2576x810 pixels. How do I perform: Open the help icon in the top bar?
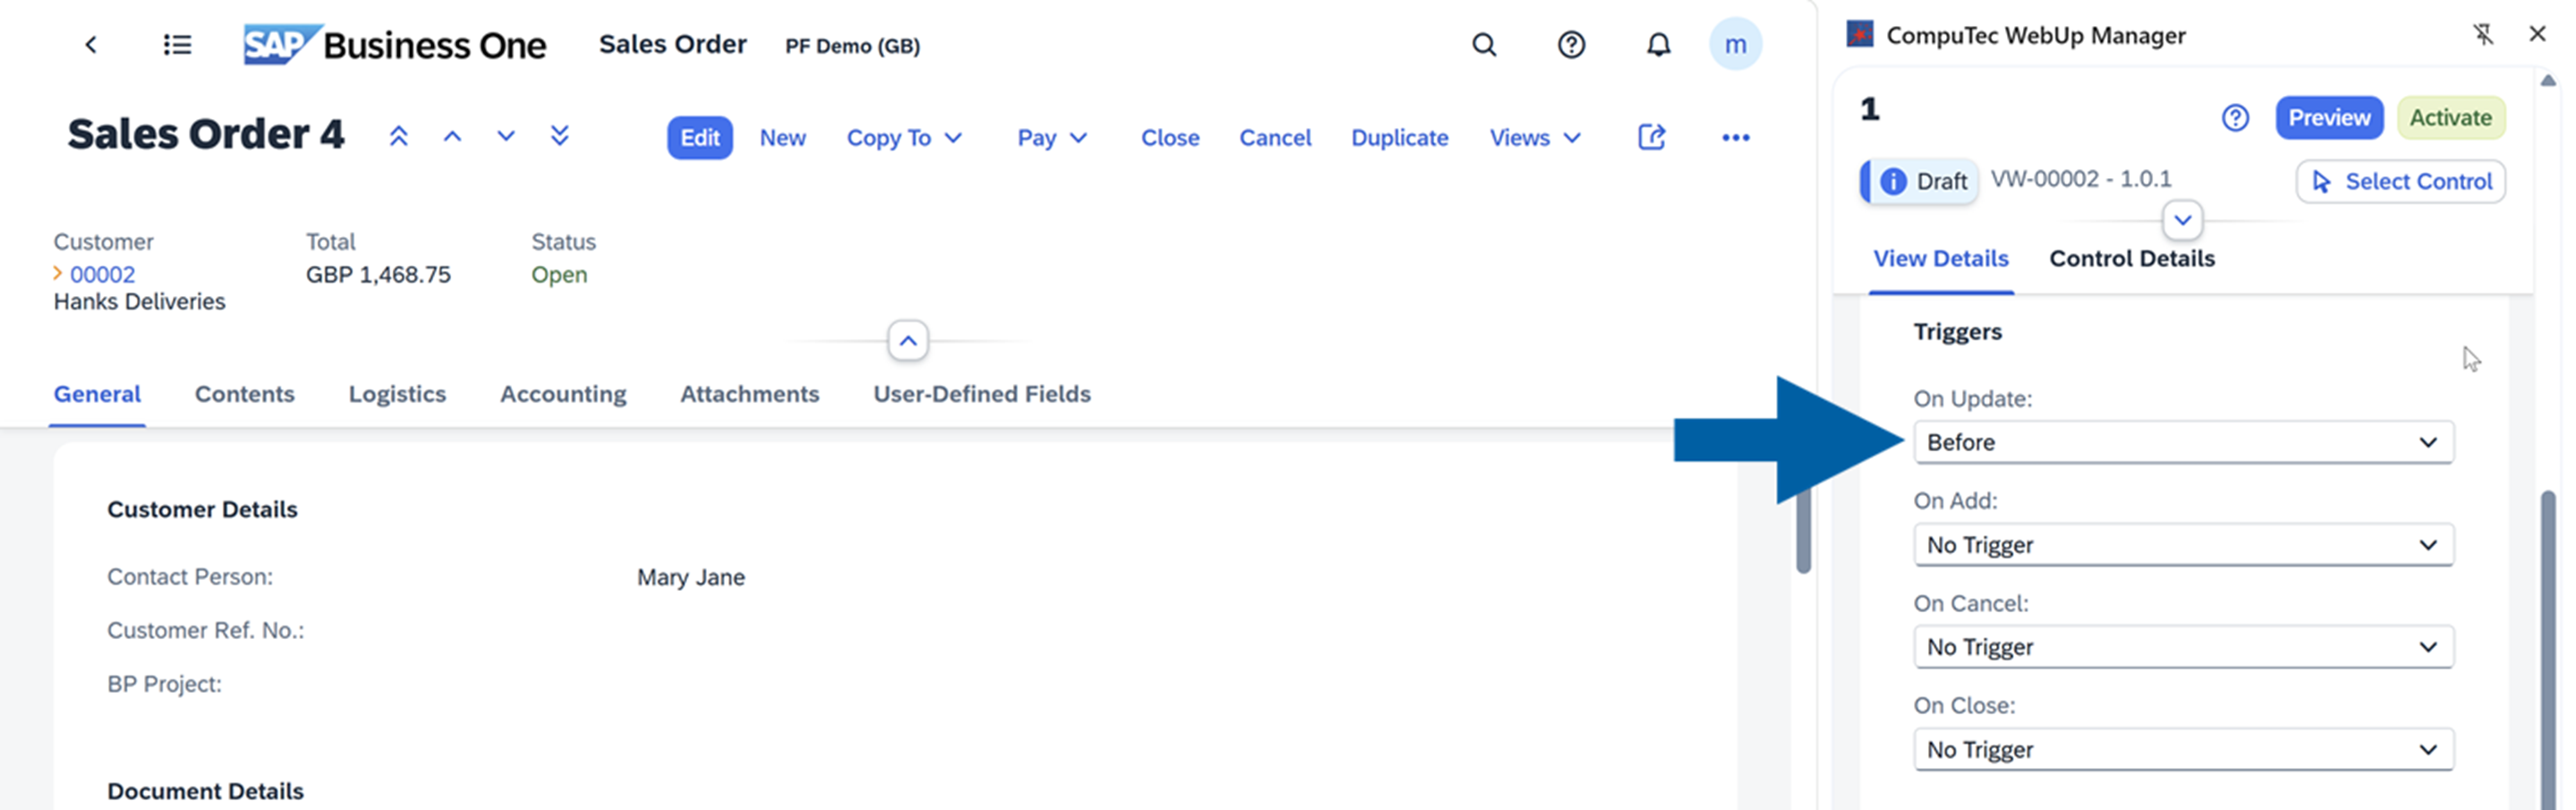point(1570,45)
